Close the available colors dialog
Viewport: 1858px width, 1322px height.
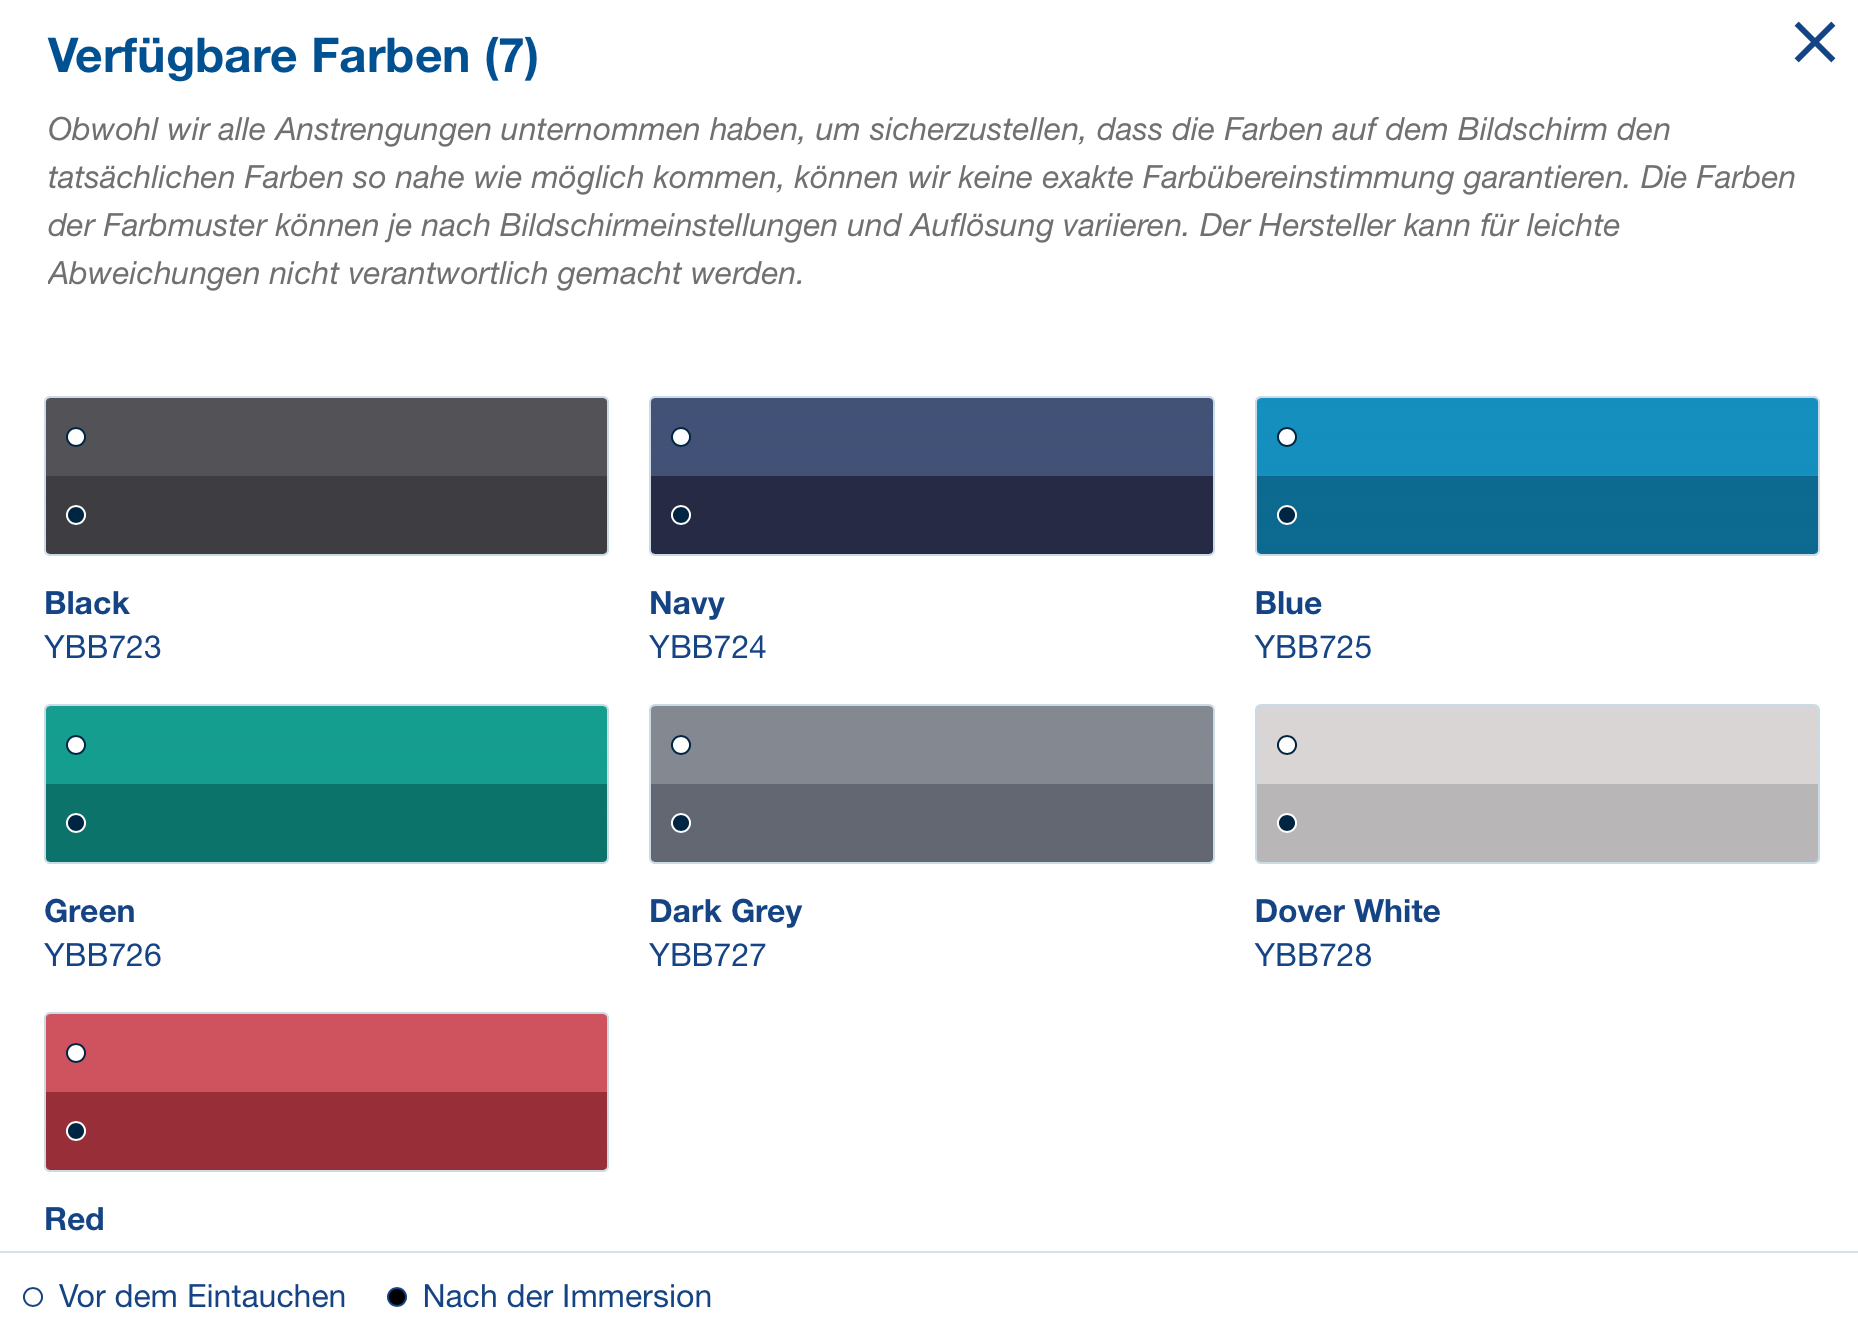pos(1814,43)
